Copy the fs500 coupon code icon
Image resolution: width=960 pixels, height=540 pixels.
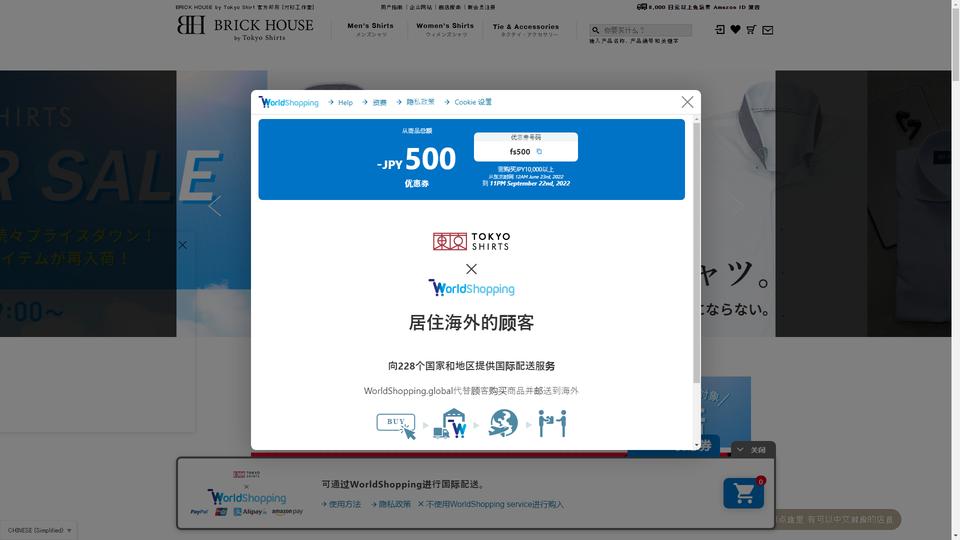[539, 151]
